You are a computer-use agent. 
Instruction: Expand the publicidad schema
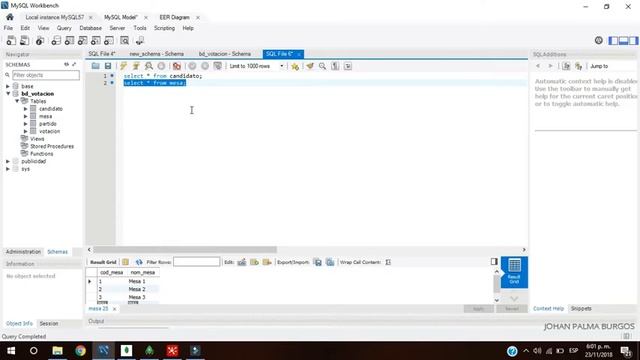8,161
